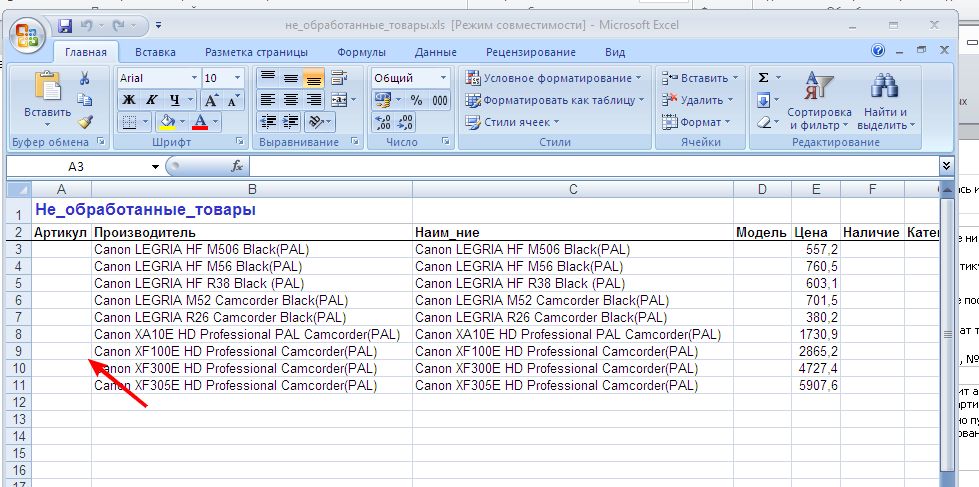This screenshot has width=979, height=487.
Task: Switch to Данные ribbon tab
Action: [x=436, y=52]
